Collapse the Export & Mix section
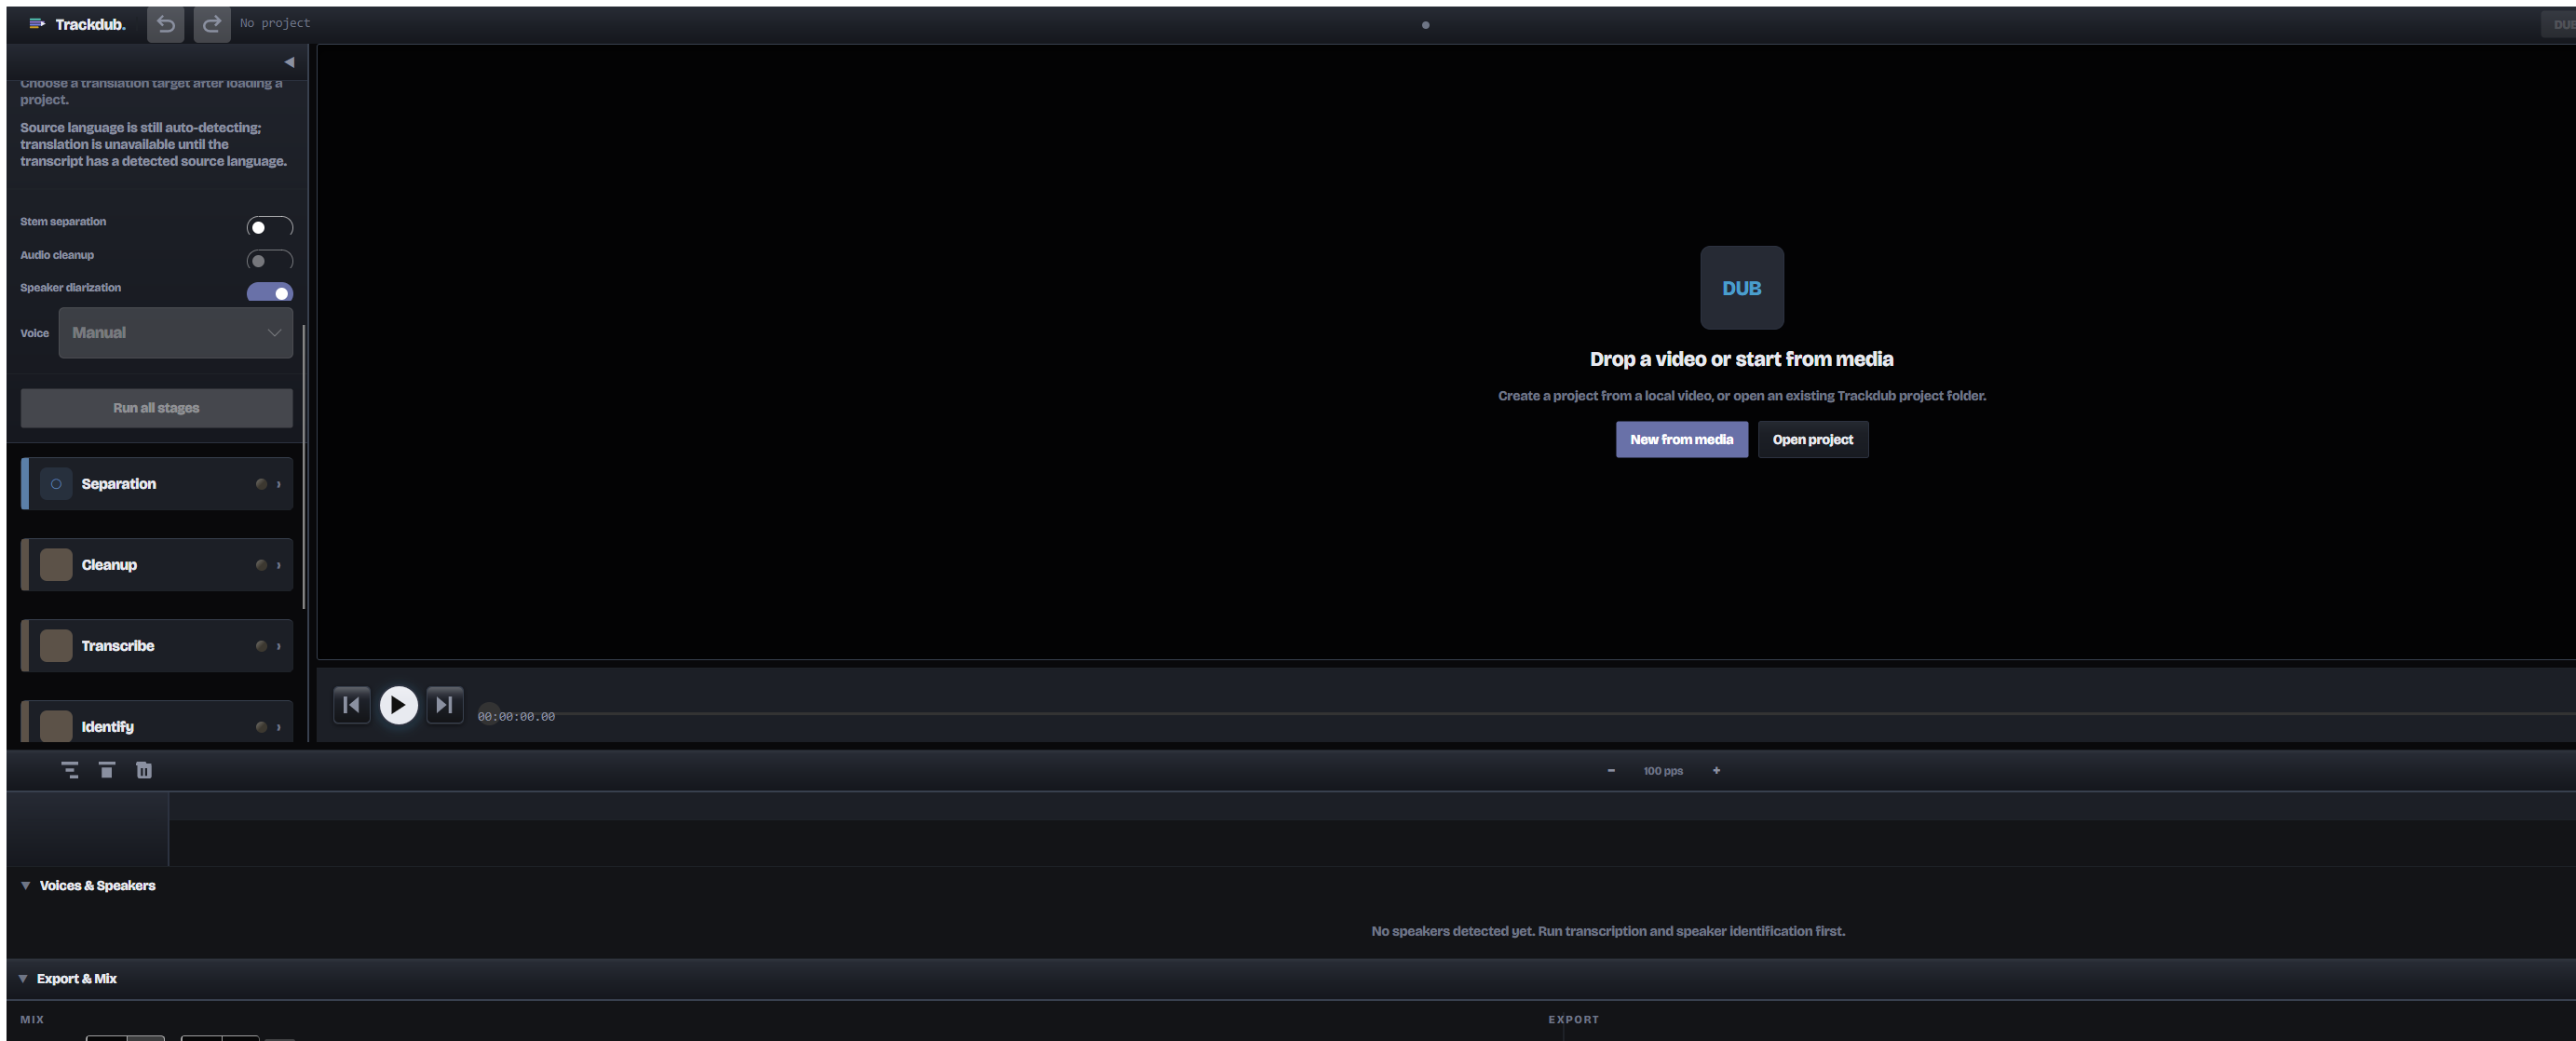2576x1041 pixels. [x=23, y=978]
